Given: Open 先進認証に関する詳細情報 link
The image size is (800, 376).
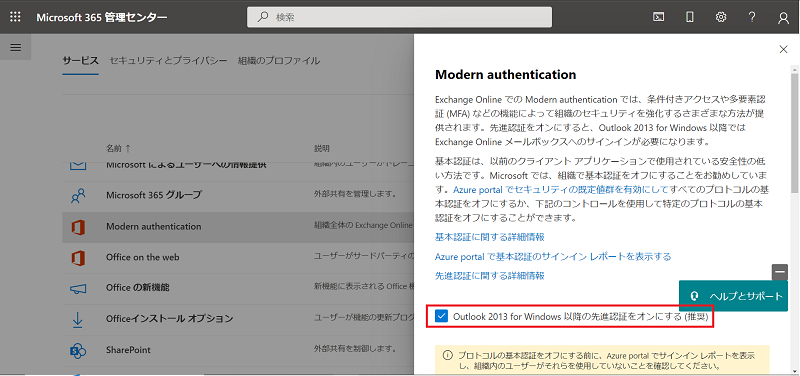Looking at the screenshot, I should [x=490, y=276].
